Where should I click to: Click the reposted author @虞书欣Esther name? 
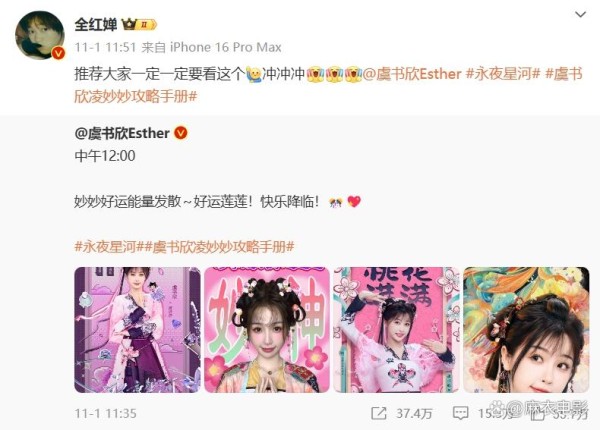coord(122,133)
